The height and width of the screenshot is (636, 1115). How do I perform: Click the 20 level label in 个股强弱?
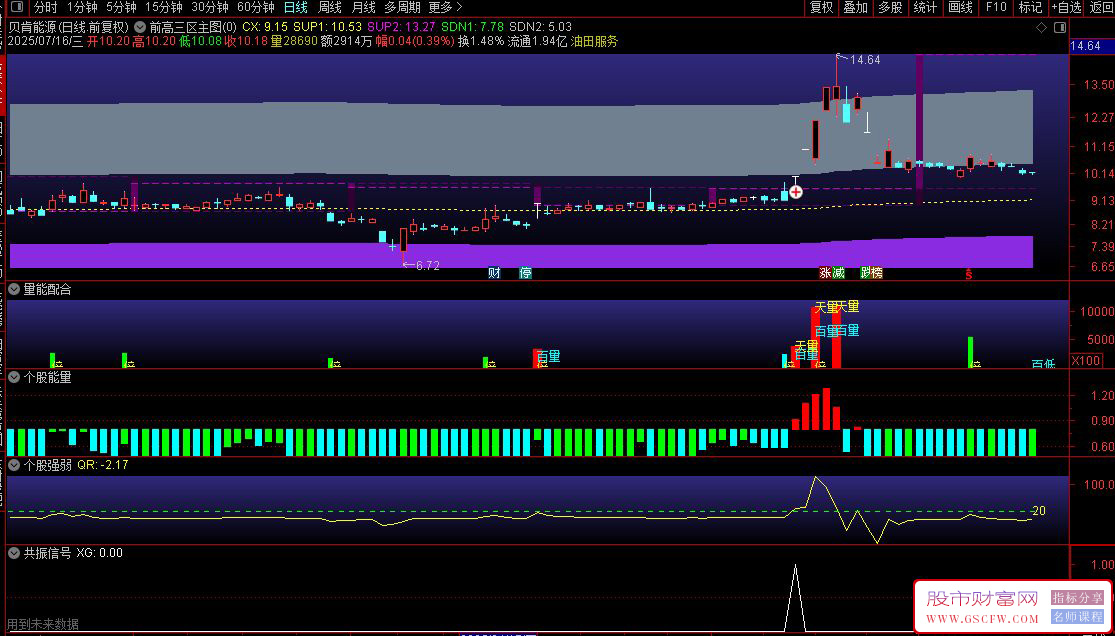pyautogui.click(x=1038, y=510)
